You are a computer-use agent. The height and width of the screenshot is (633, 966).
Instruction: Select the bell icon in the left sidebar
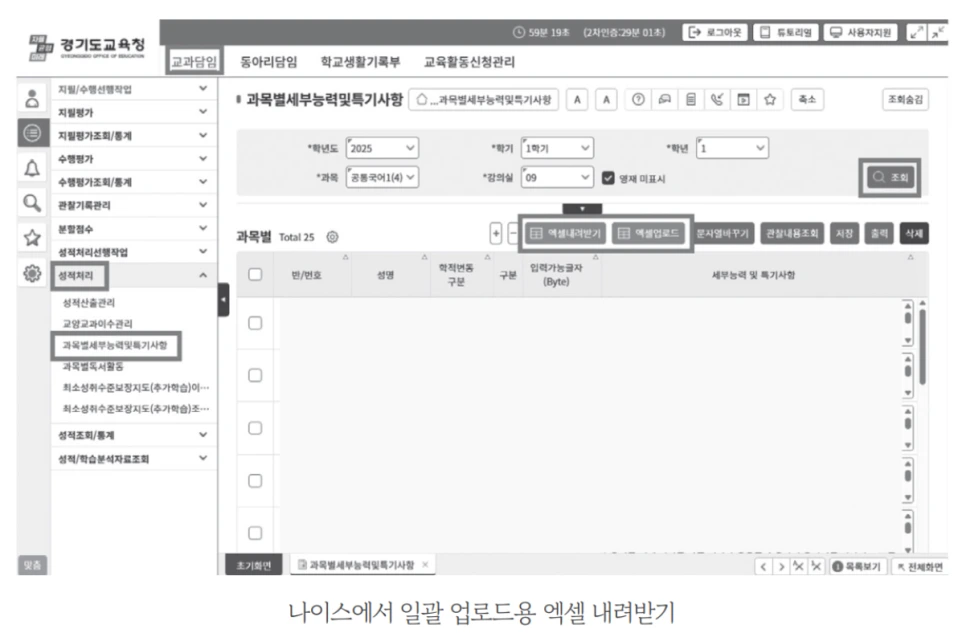point(32,166)
